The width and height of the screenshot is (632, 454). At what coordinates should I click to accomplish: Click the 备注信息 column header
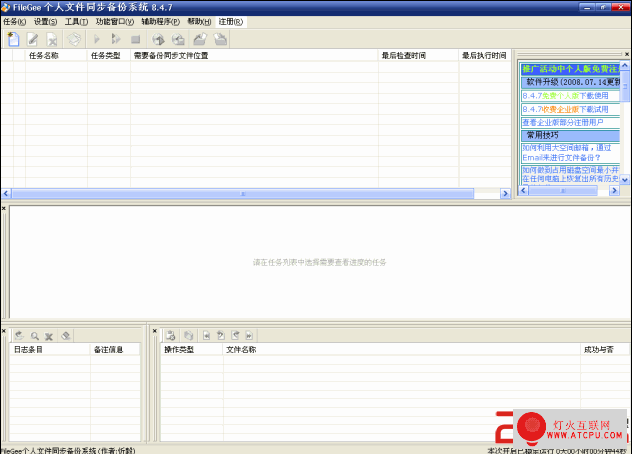(x=115, y=350)
